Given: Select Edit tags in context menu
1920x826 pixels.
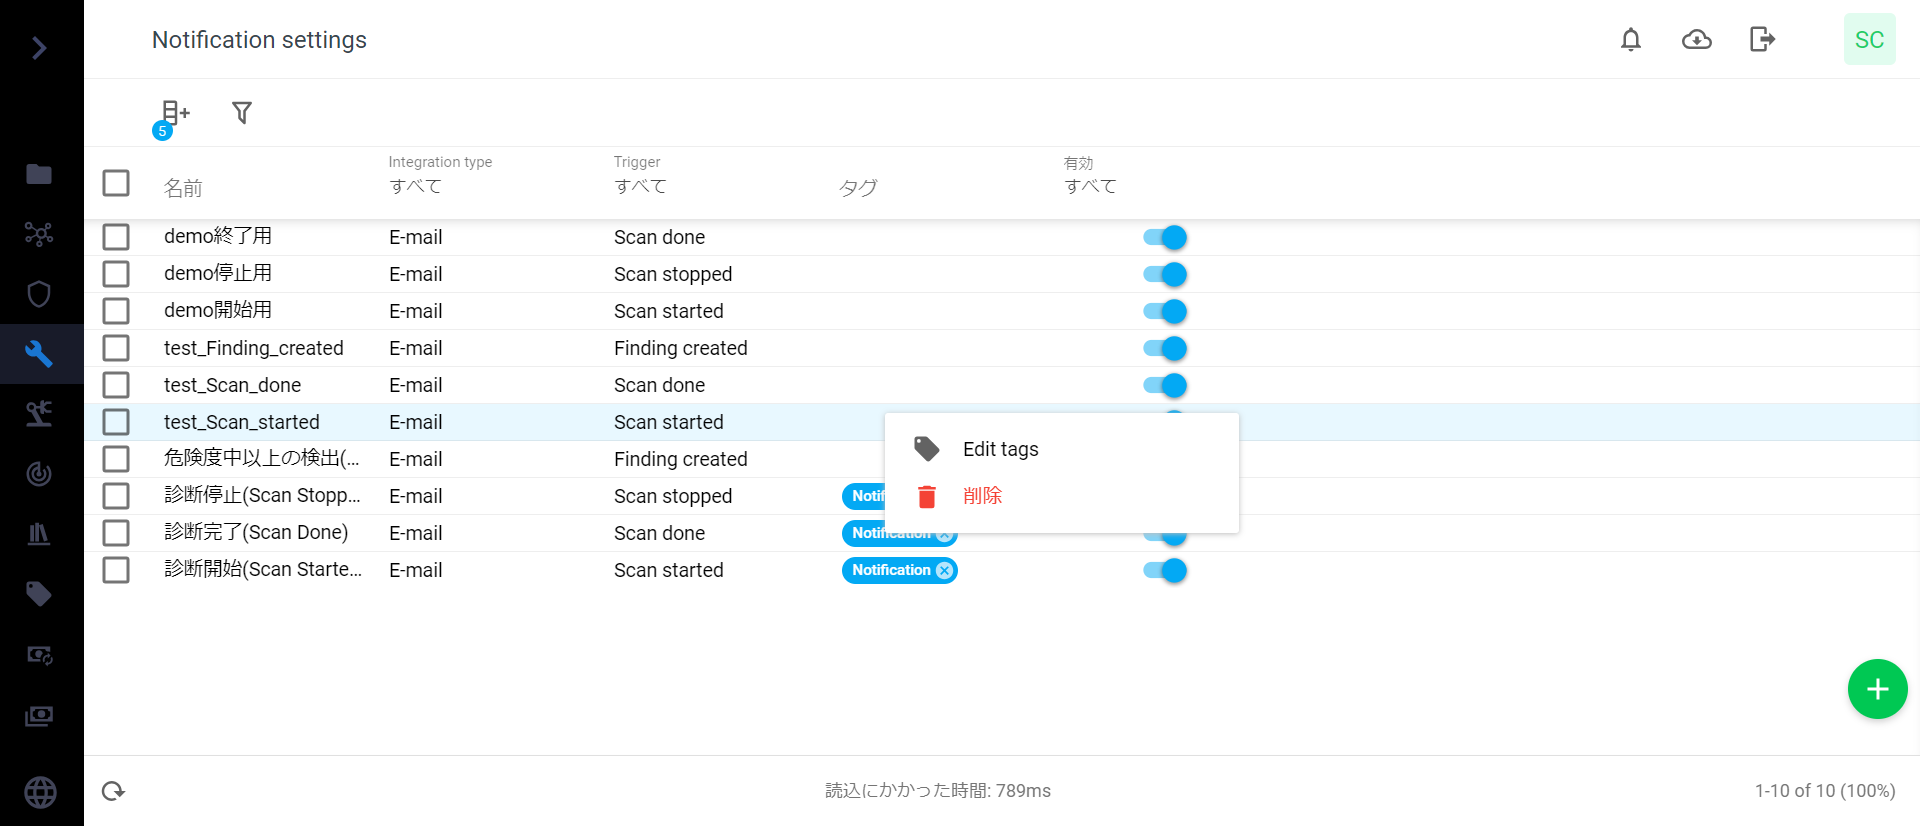Looking at the screenshot, I should (1000, 449).
